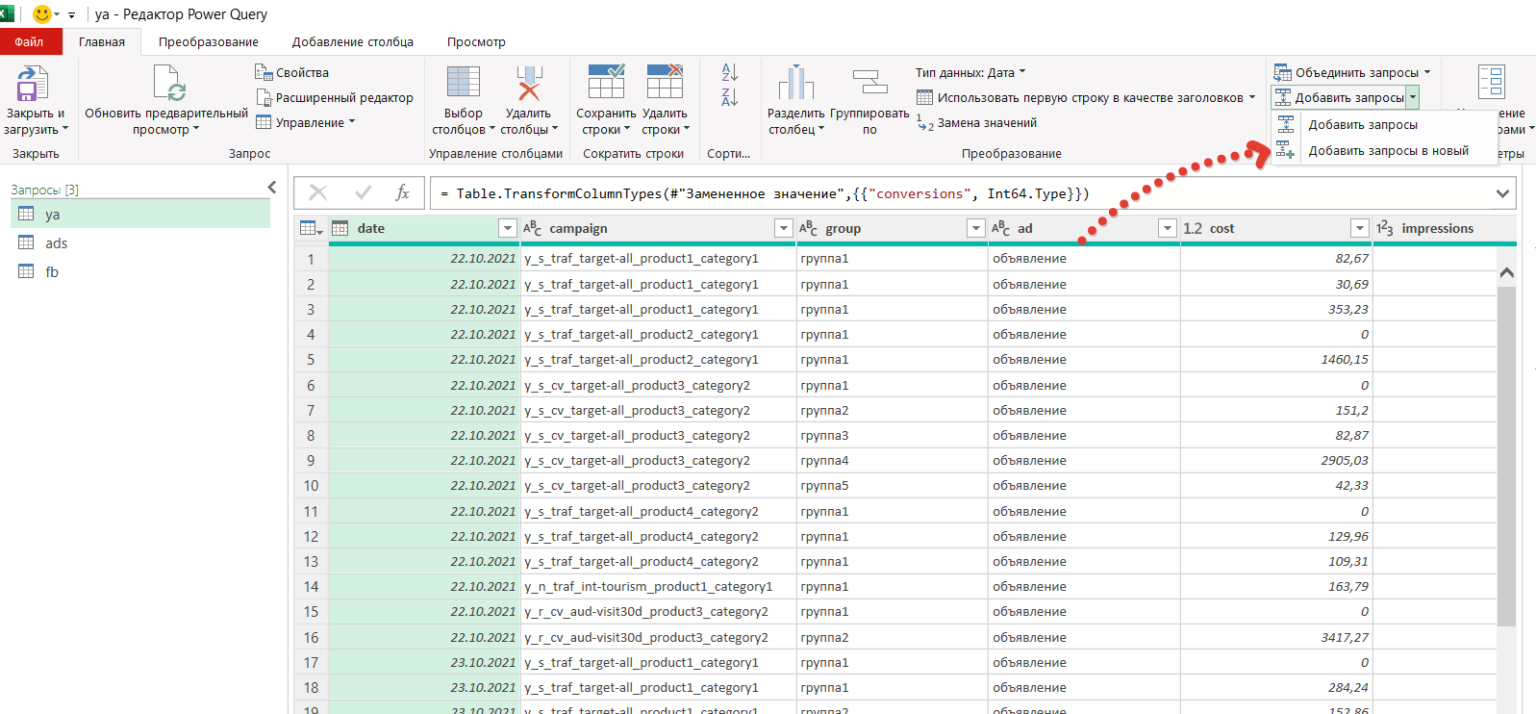This screenshot has height=714, width=1536.
Task: Sort ascending with the A-Z icon
Action: coord(729,73)
